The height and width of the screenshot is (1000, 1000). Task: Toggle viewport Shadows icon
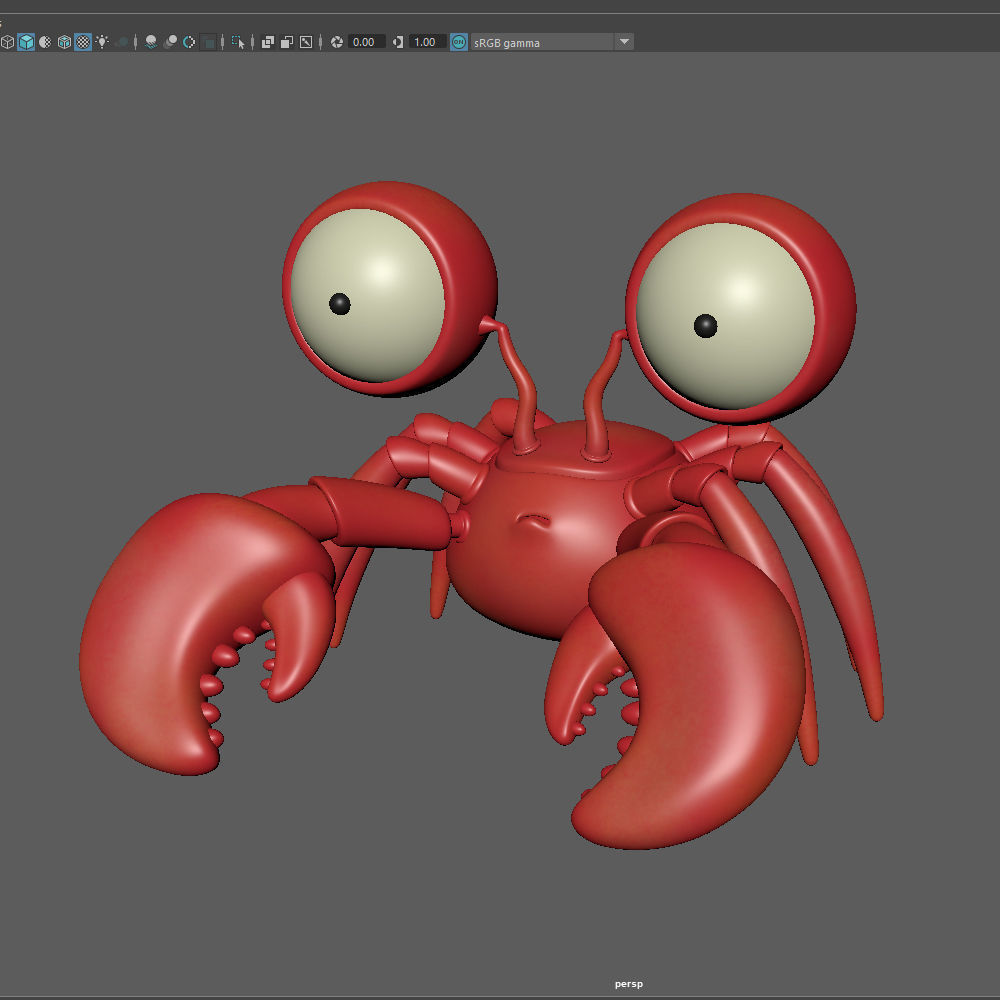click(x=121, y=42)
